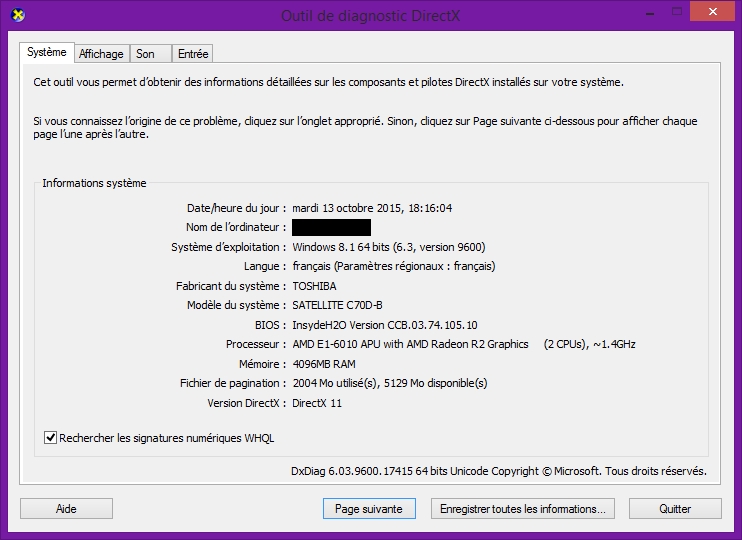
Task: Click the Windows 8.1 64 bits value
Action: (x=389, y=247)
